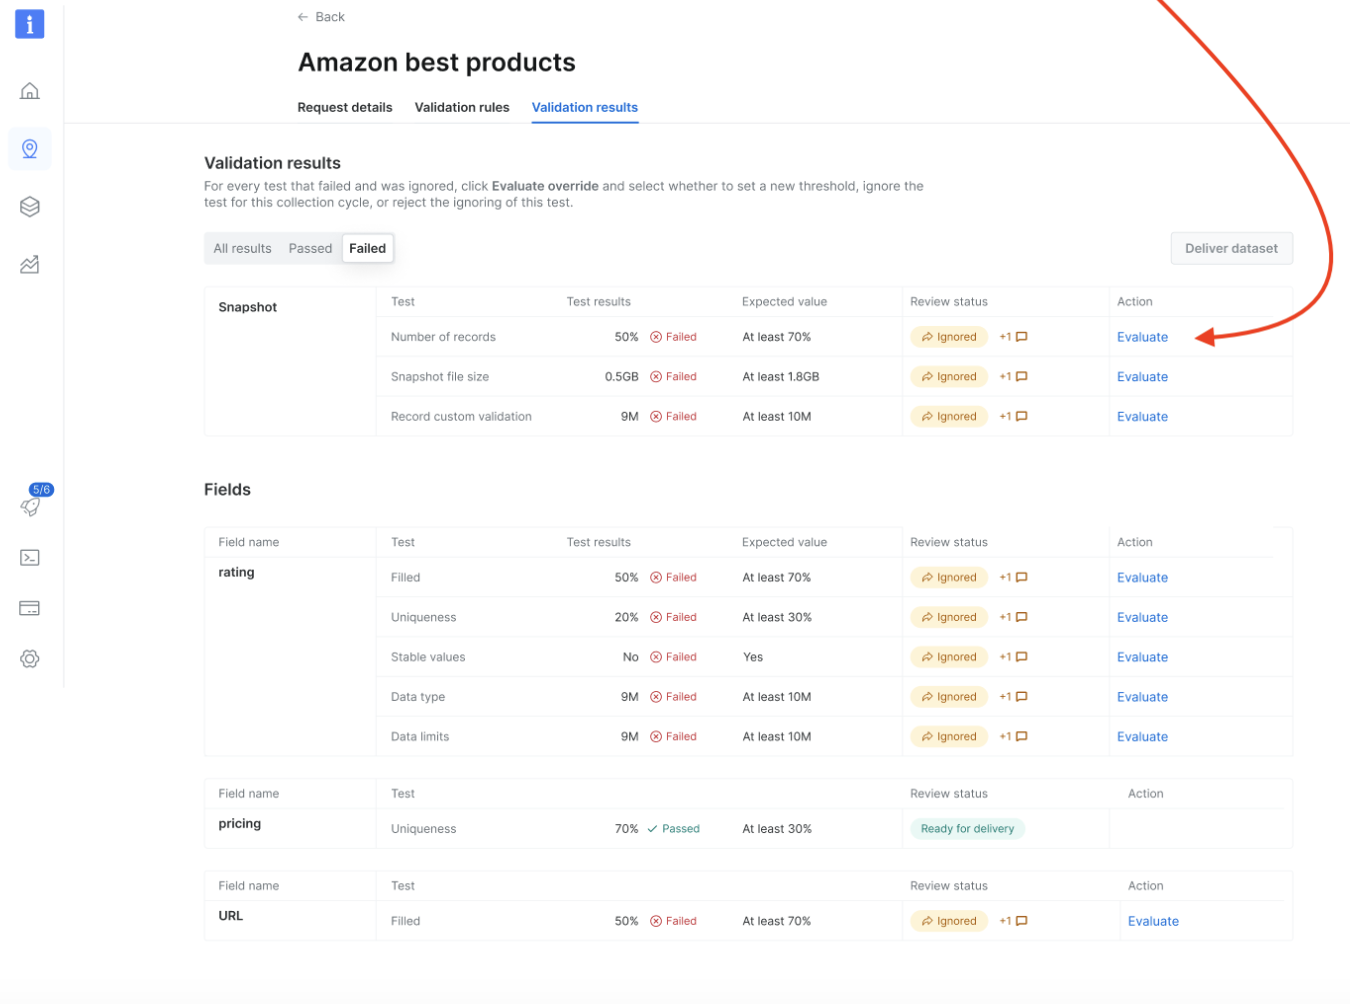Screen dimensions: 1350x1004
Task: Select the All results filter
Action: click(242, 248)
